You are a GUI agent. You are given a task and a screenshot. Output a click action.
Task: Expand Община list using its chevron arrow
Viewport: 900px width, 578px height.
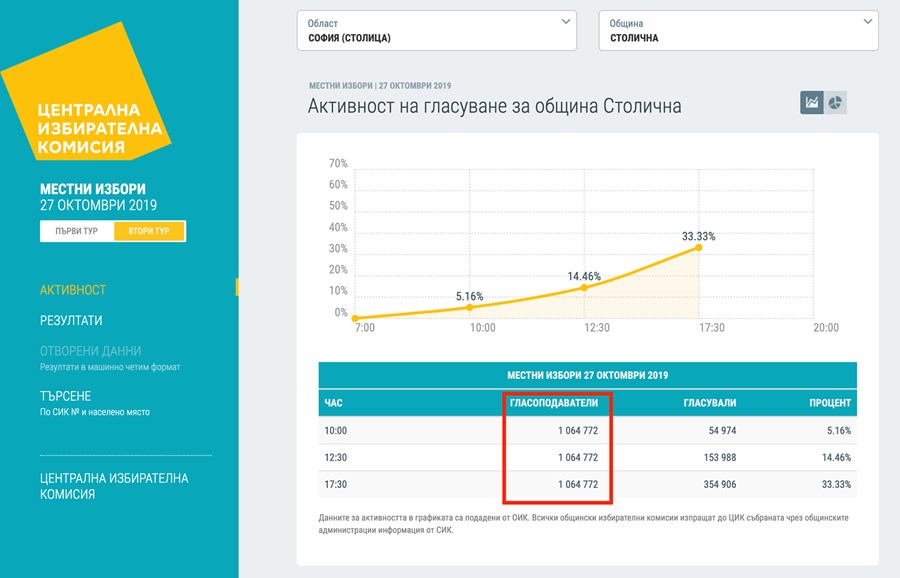tap(868, 21)
